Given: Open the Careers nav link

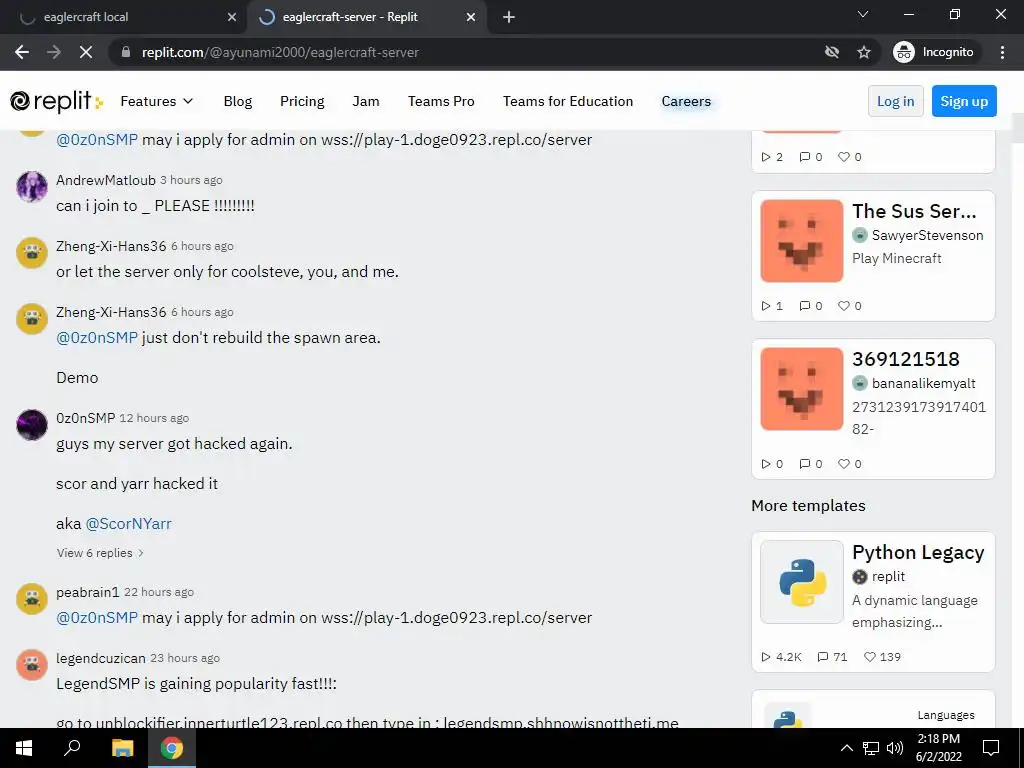Looking at the screenshot, I should click(x=686, y=101).
